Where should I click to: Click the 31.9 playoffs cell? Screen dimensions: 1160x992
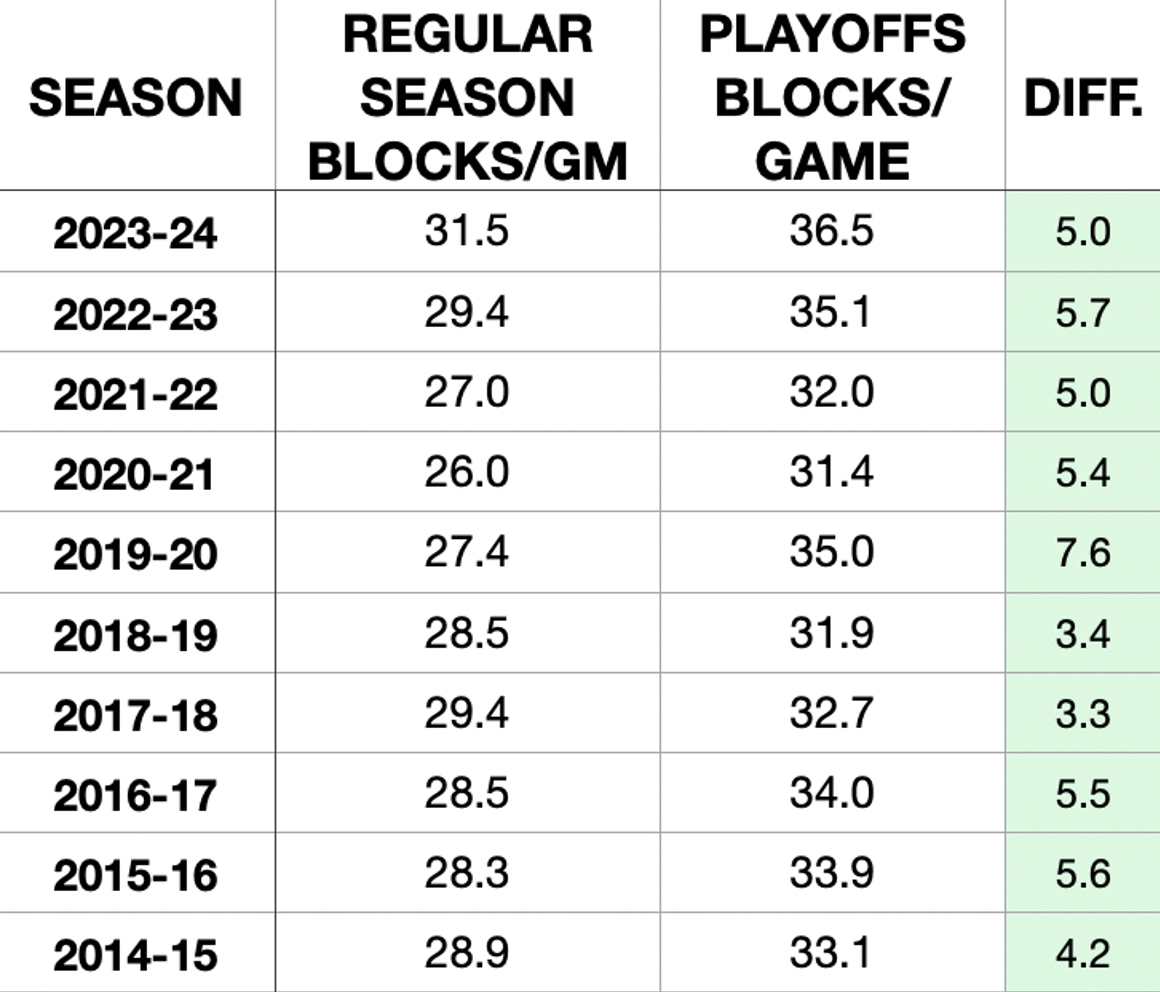832,632
